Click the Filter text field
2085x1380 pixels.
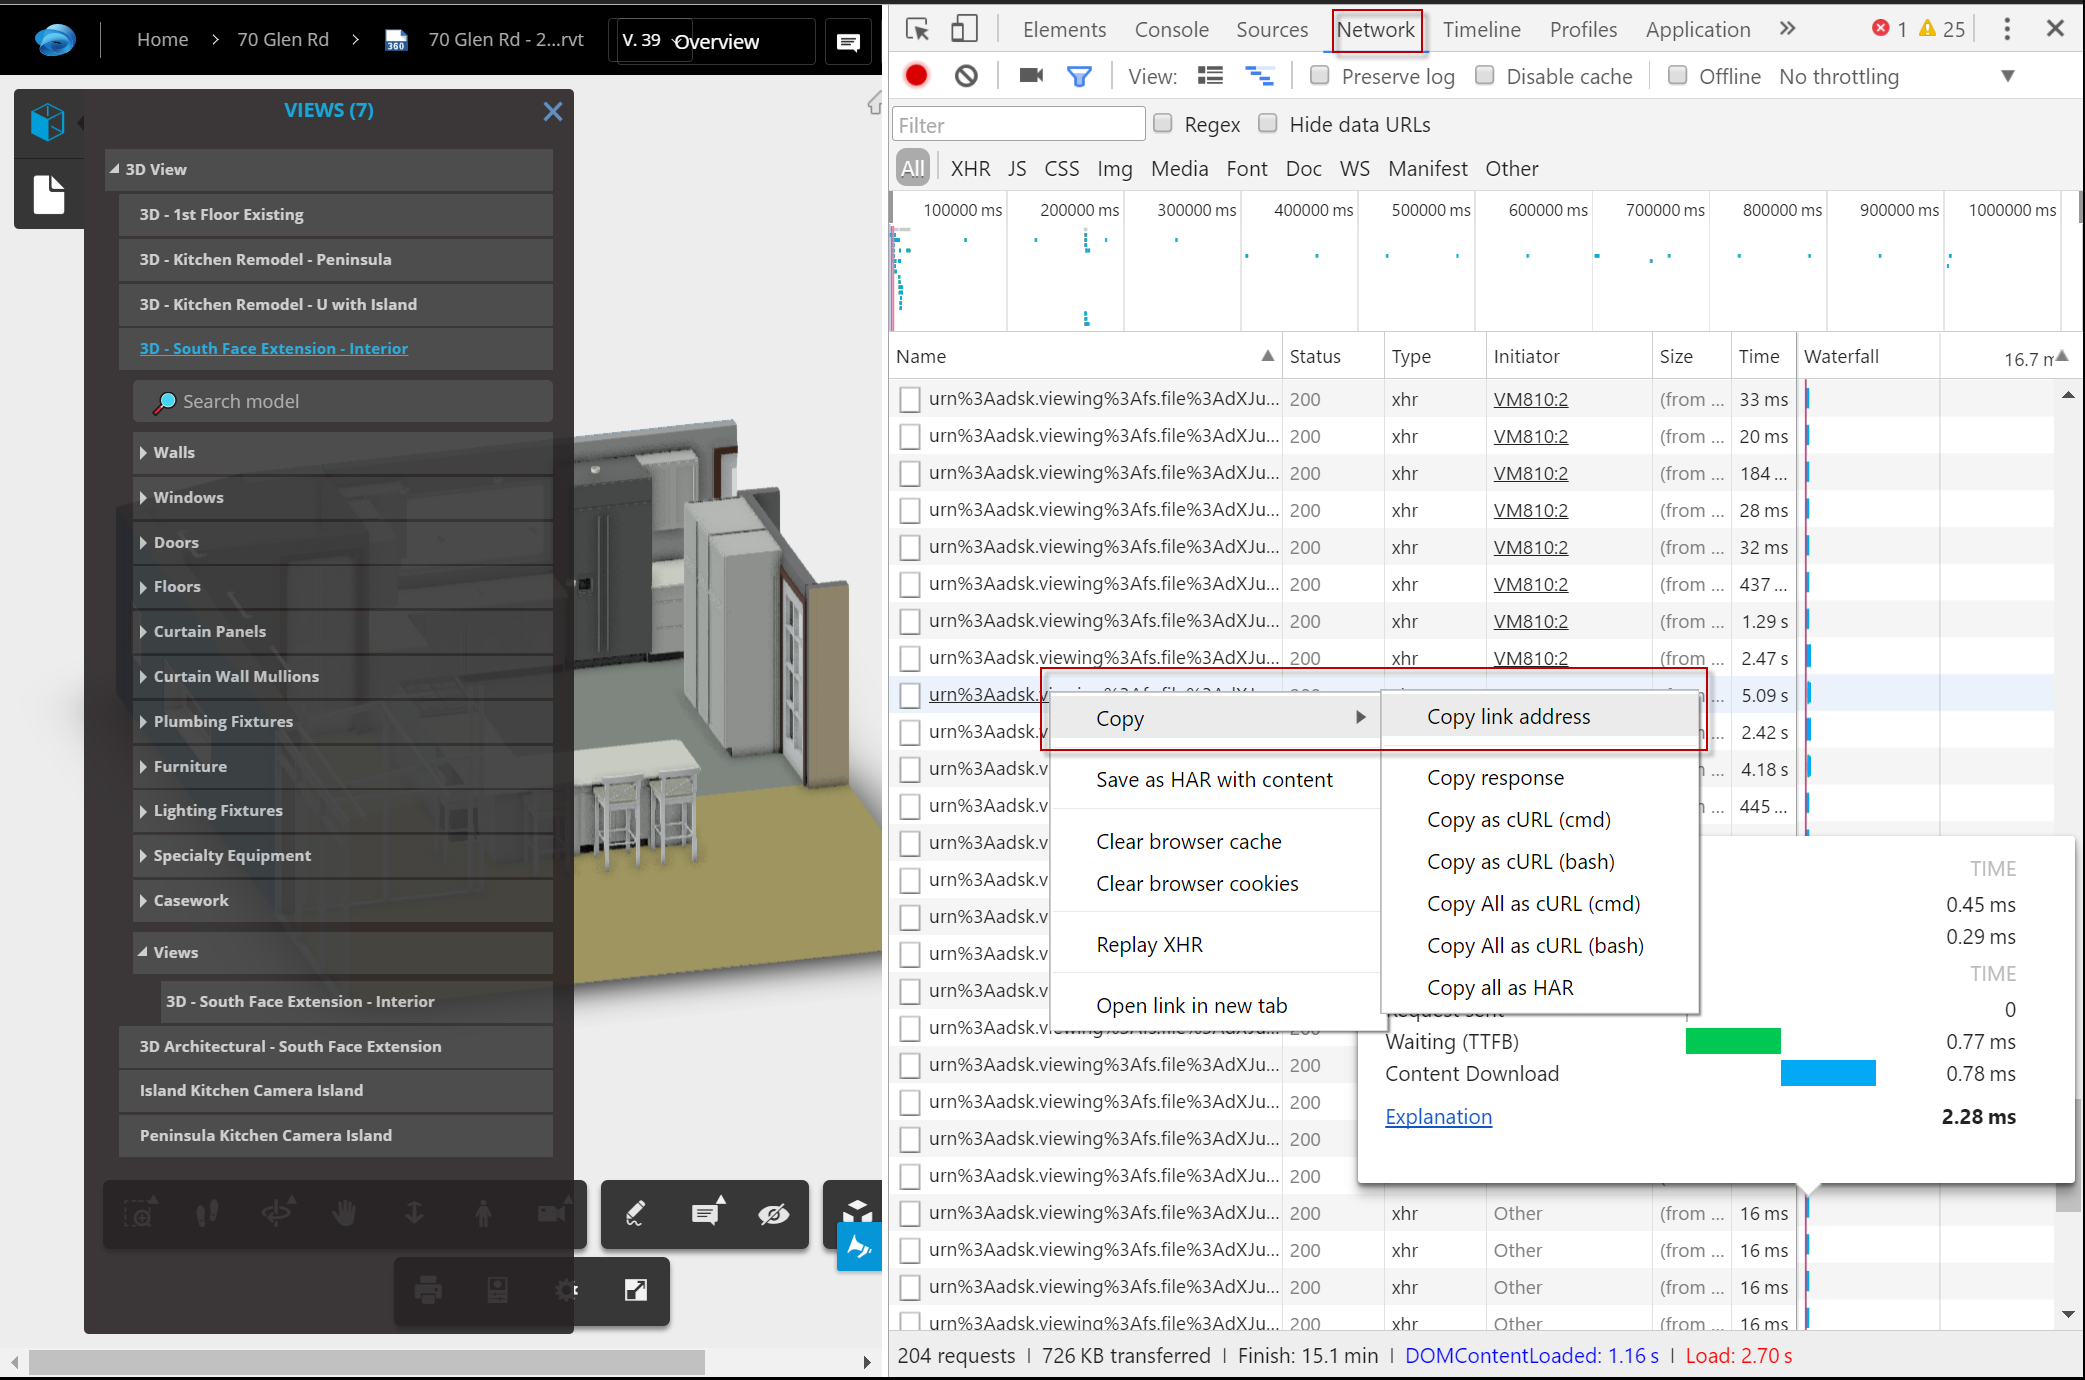point(1018,125)
